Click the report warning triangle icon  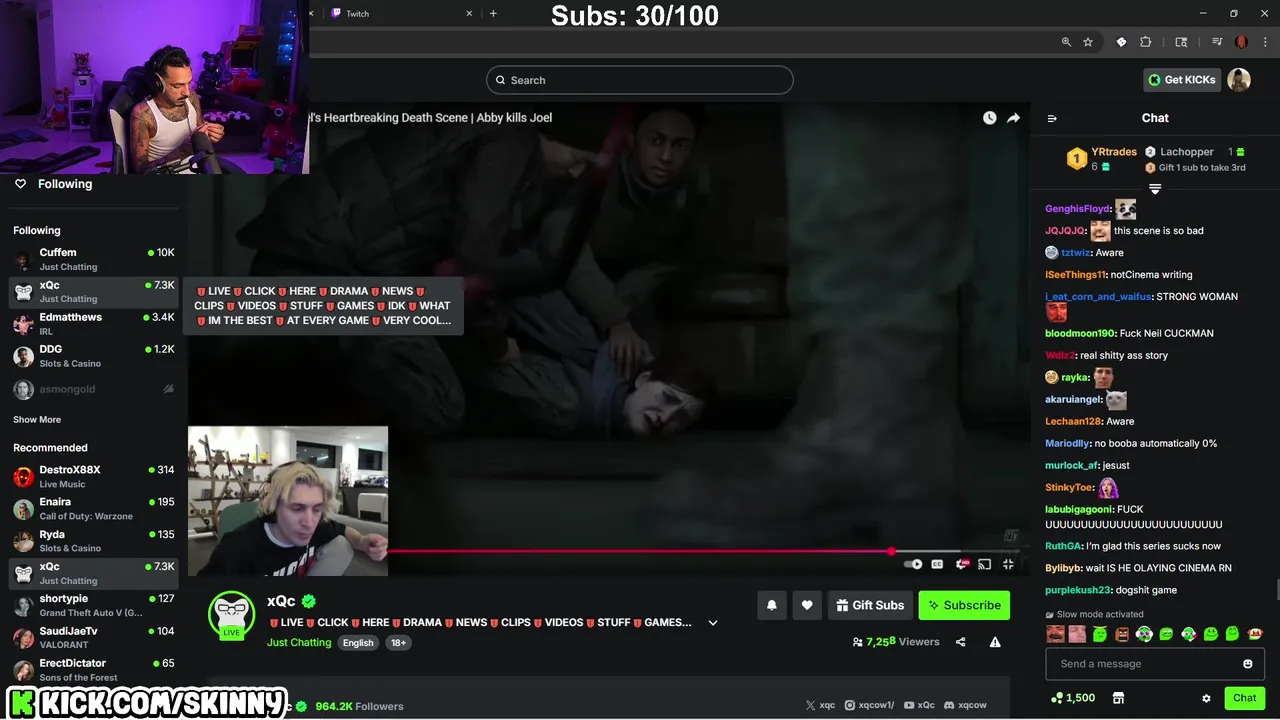[x=995, y=642]
